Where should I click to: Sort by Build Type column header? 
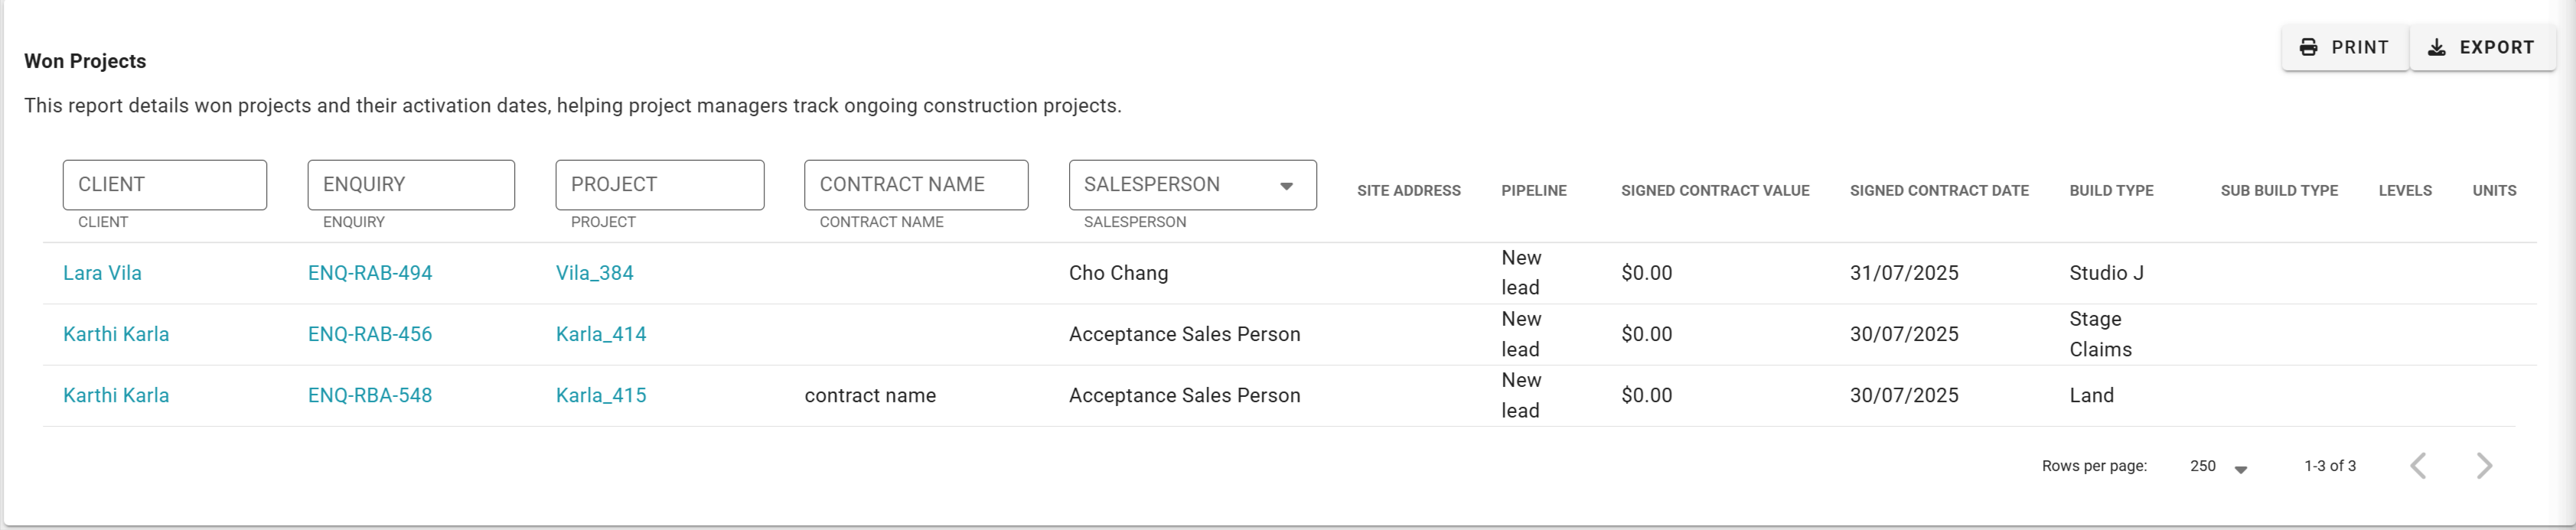(x=2111, y=190)
